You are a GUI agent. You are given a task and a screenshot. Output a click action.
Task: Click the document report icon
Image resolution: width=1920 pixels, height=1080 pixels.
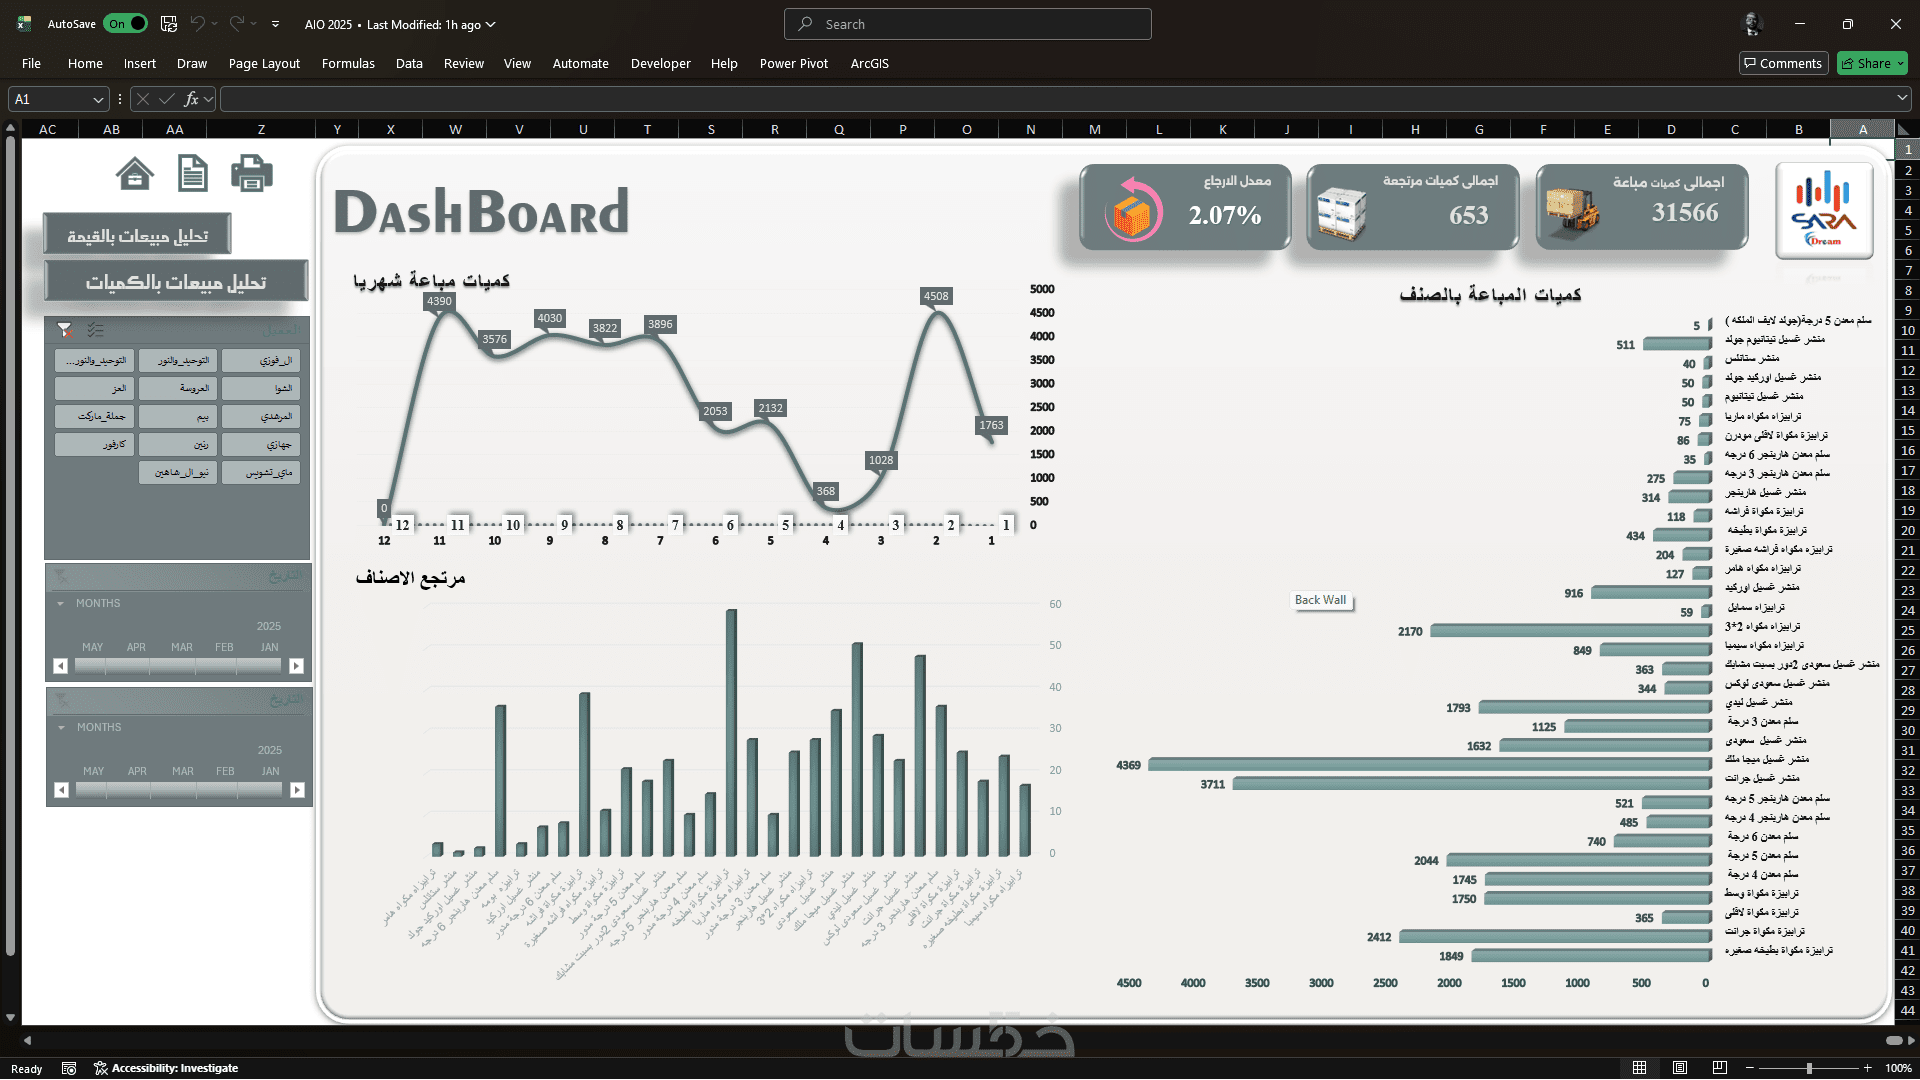coord(193,174)
